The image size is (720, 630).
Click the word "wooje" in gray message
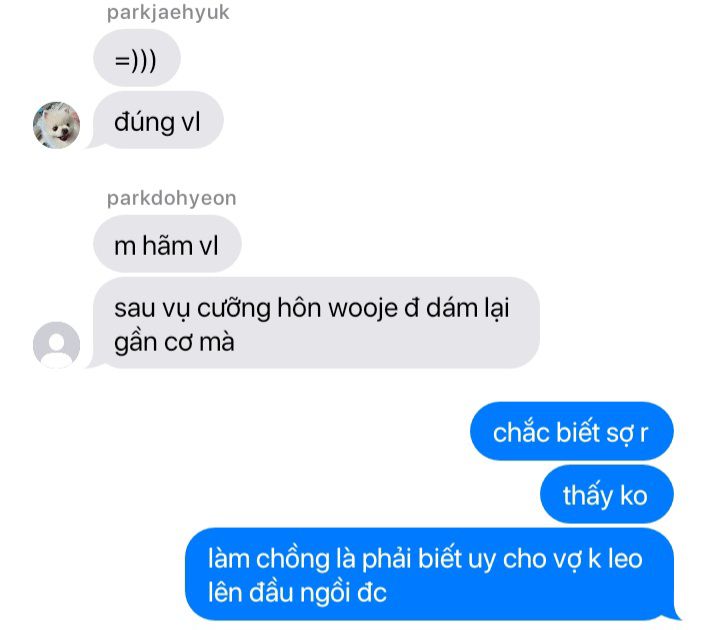point(363,308)
